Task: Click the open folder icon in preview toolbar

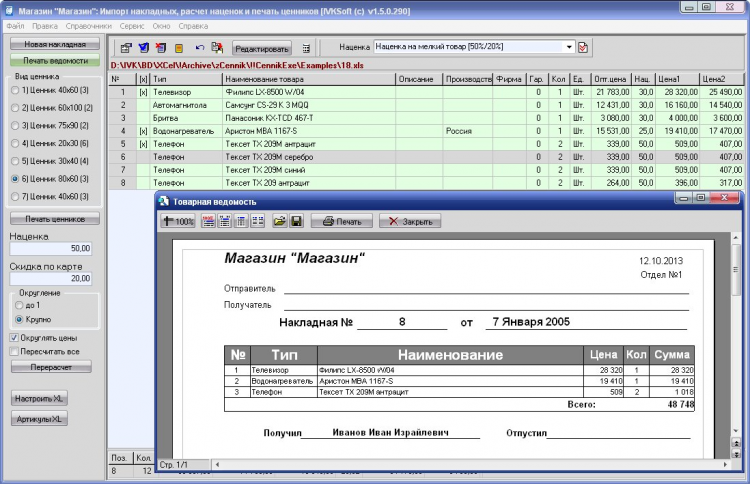Action: [281, 221]
